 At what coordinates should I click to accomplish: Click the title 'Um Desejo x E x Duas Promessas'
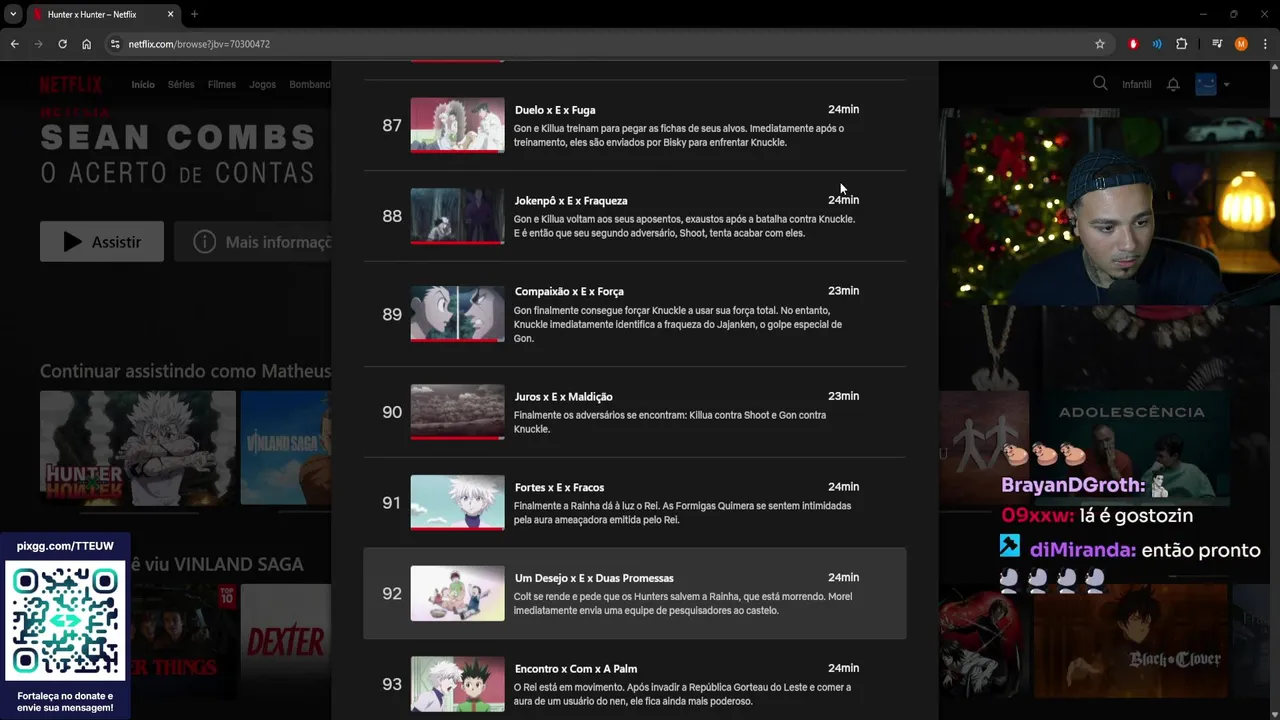pos(594,578)
